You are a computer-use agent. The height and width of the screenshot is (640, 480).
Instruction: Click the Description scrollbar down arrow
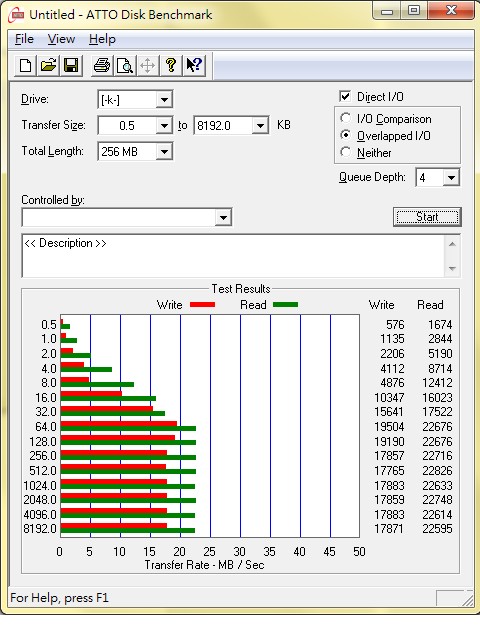(452, 268)
